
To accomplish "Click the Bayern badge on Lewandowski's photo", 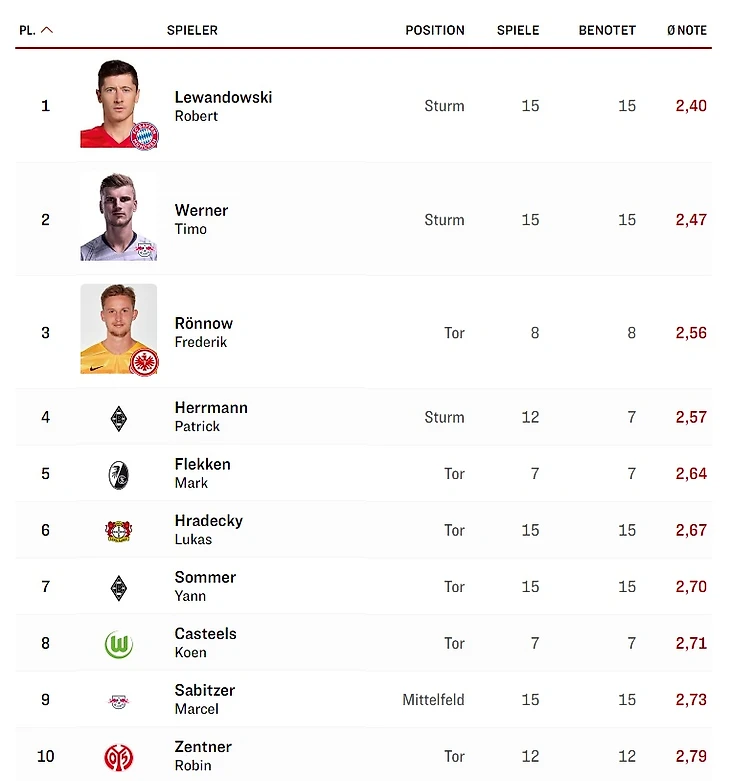I will tap(144, 135).
